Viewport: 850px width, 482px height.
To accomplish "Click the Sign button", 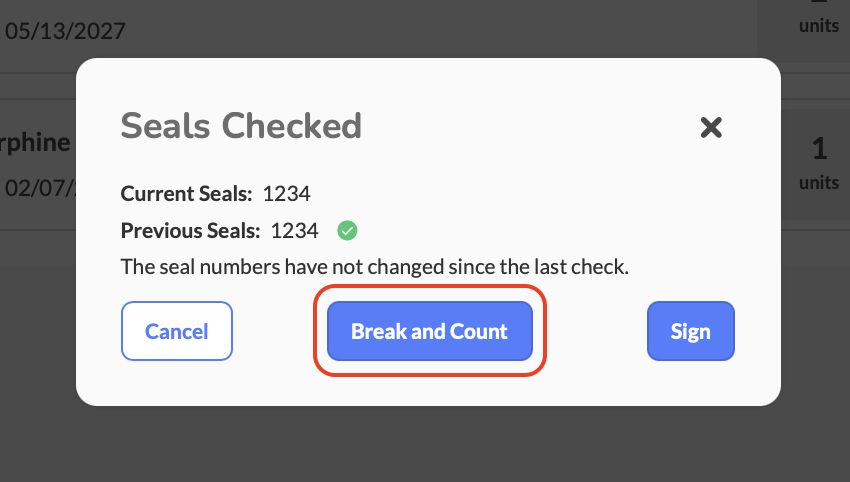I will (690, 331).
